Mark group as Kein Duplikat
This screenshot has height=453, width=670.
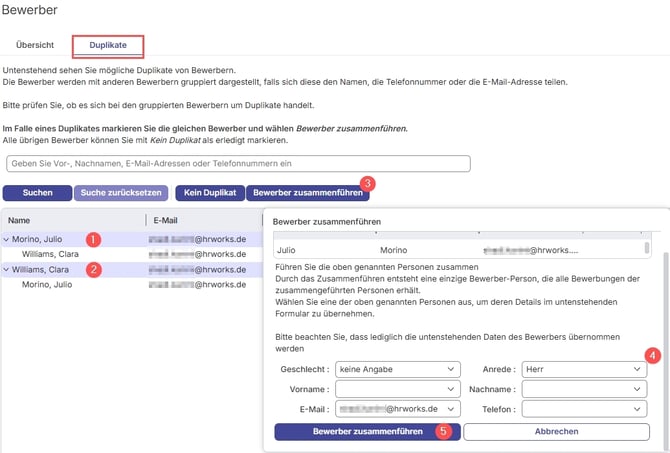point(208,191)
